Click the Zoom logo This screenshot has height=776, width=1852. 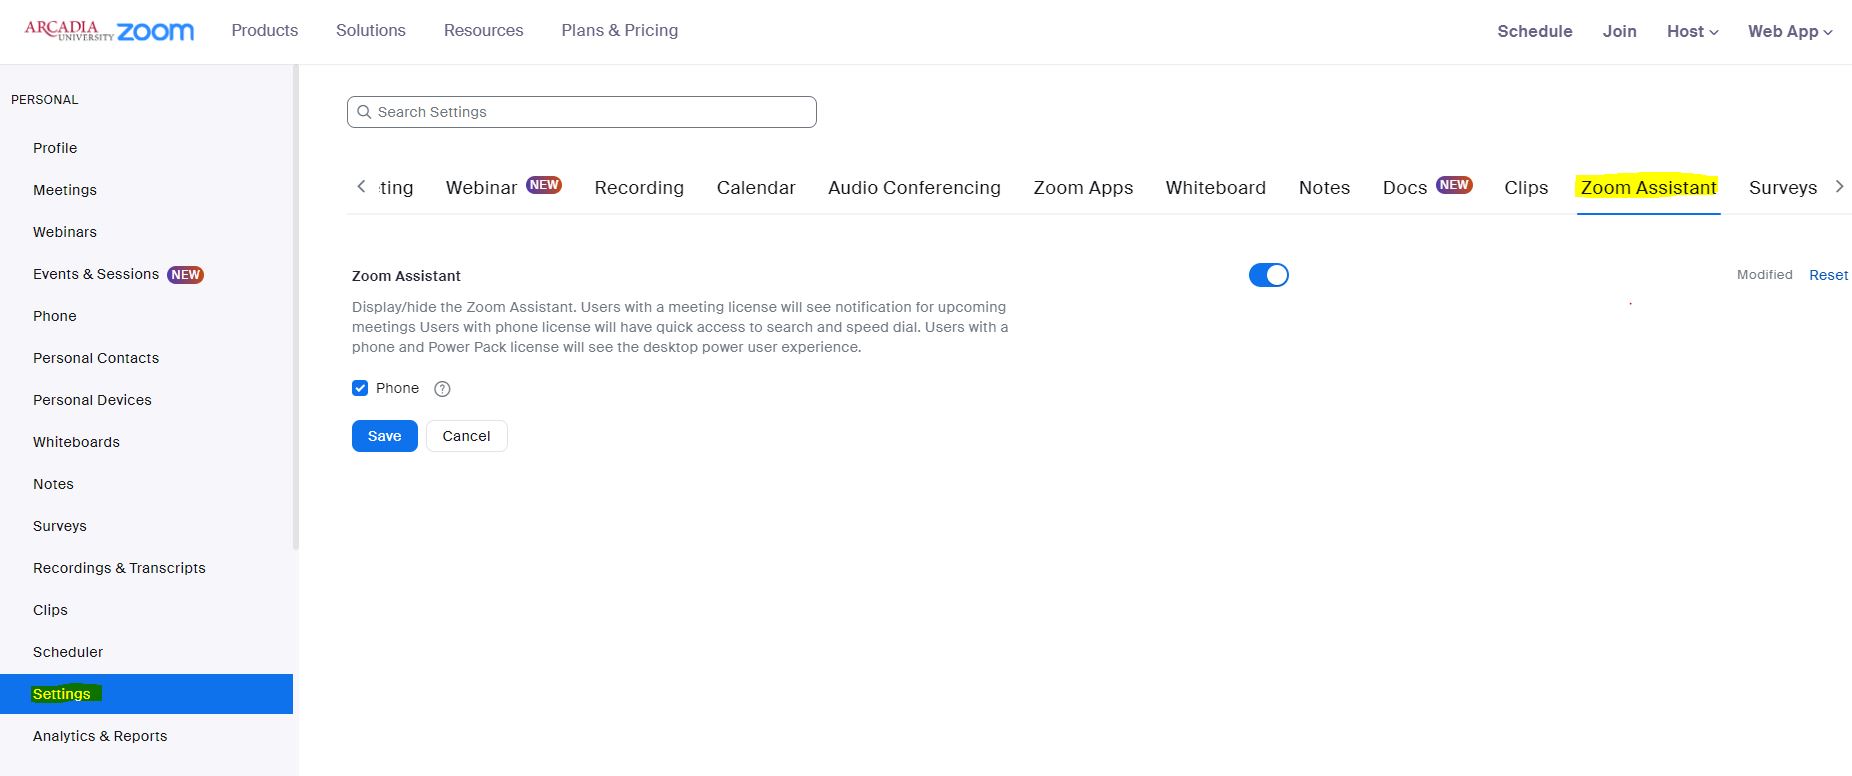tap(156, 32)
